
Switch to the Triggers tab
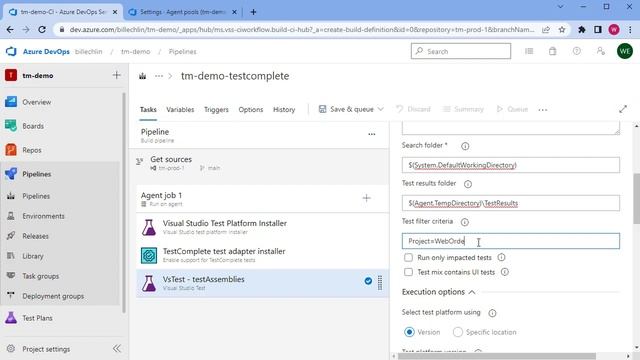216,109
